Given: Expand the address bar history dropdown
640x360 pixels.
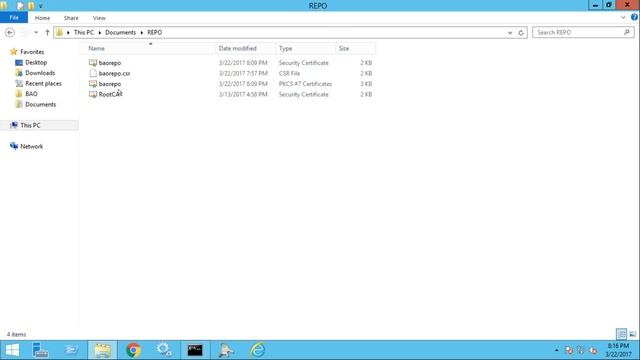Looking at the screenshot, I should coord(510,33).
